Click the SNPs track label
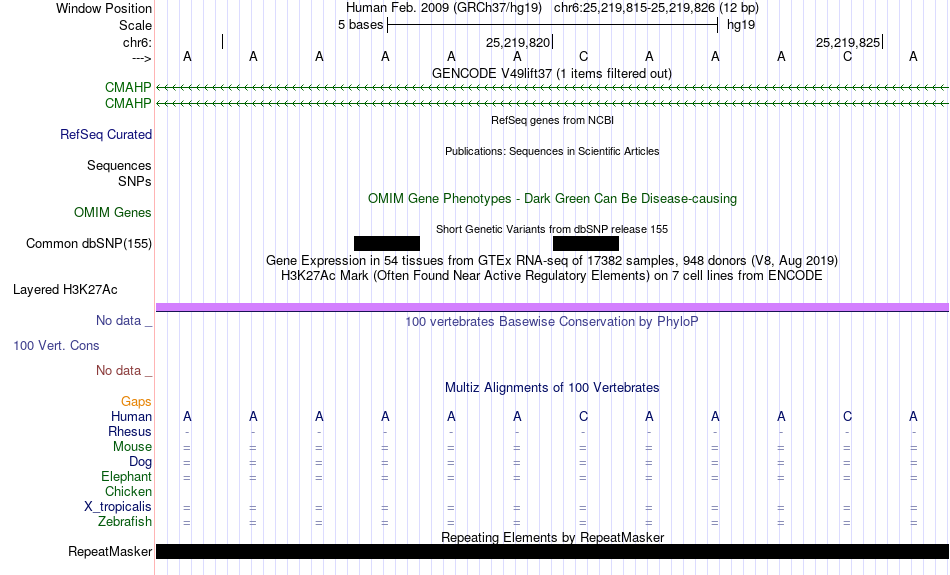 tap(135, 181)
